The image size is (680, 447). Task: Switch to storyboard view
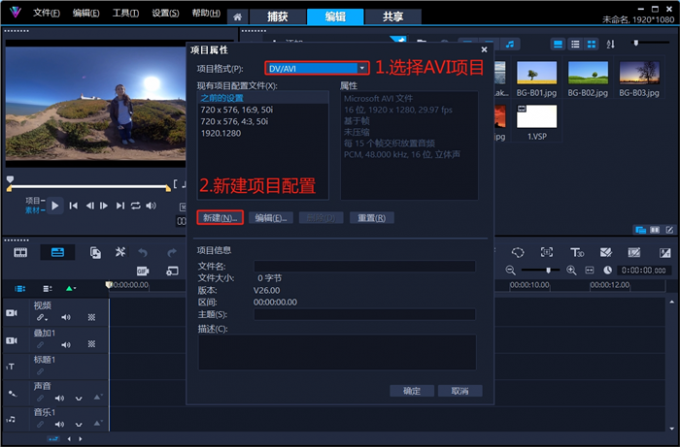tap(20, 252)
